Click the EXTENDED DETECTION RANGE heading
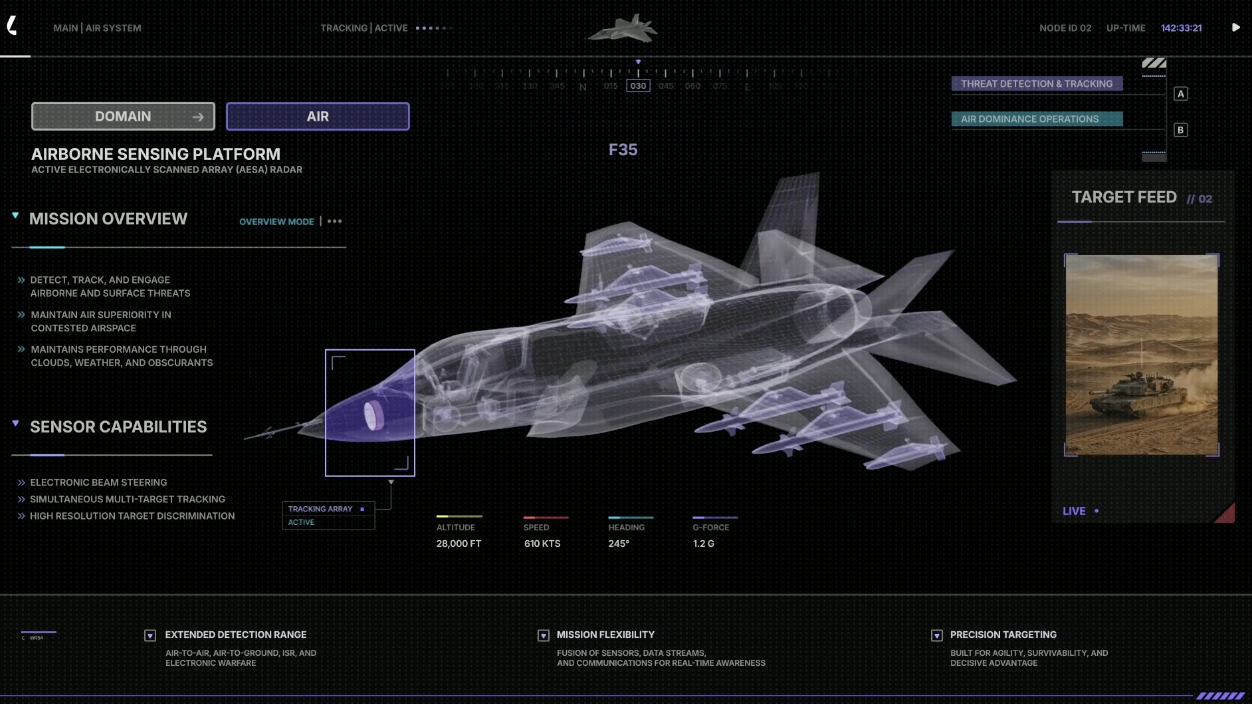This screenshot has width=1252, height=704. [236, 635]
